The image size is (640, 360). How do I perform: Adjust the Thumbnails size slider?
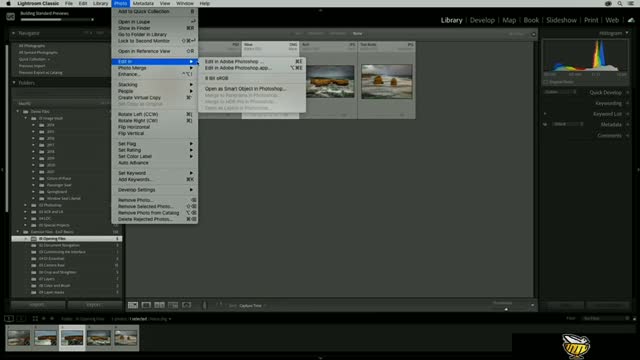coord(506,309)
